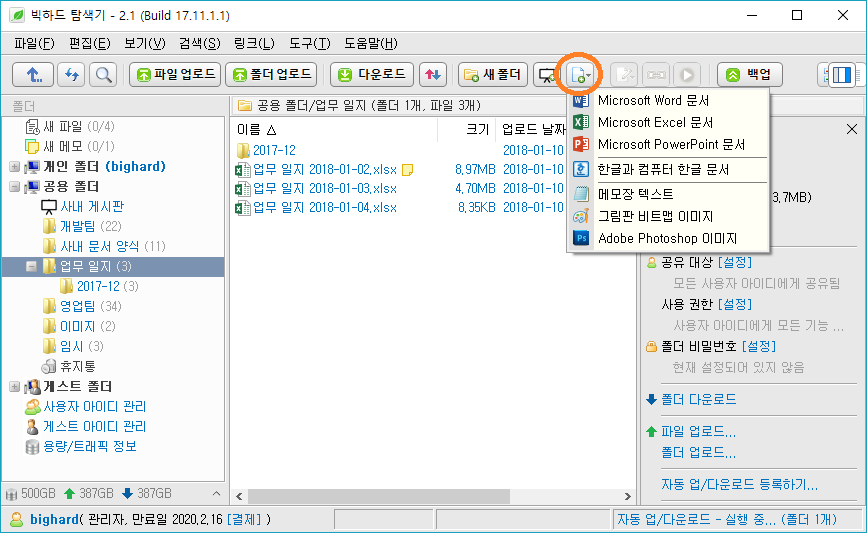Click the [결제] link in status bar
This screenshot has height=533, width=867.
tap(244, 520)
